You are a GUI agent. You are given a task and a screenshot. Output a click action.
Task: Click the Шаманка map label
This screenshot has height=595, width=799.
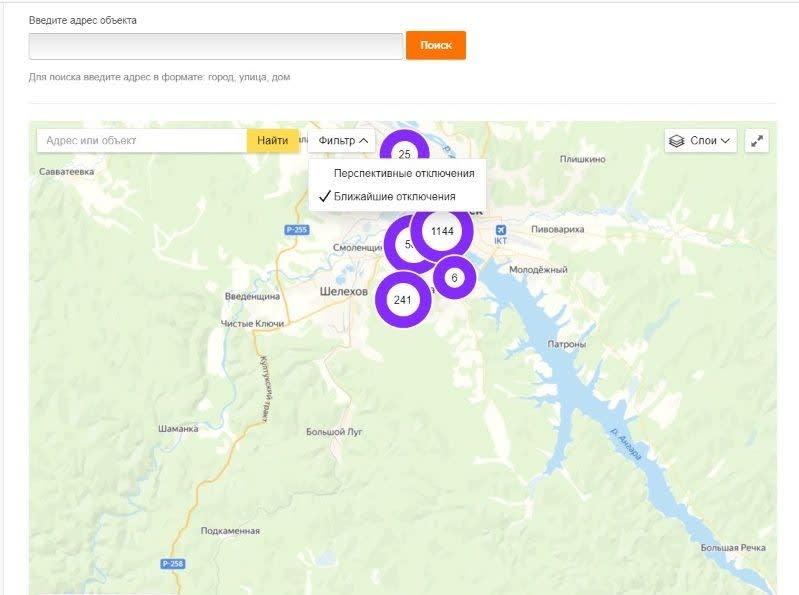(178, 429)
